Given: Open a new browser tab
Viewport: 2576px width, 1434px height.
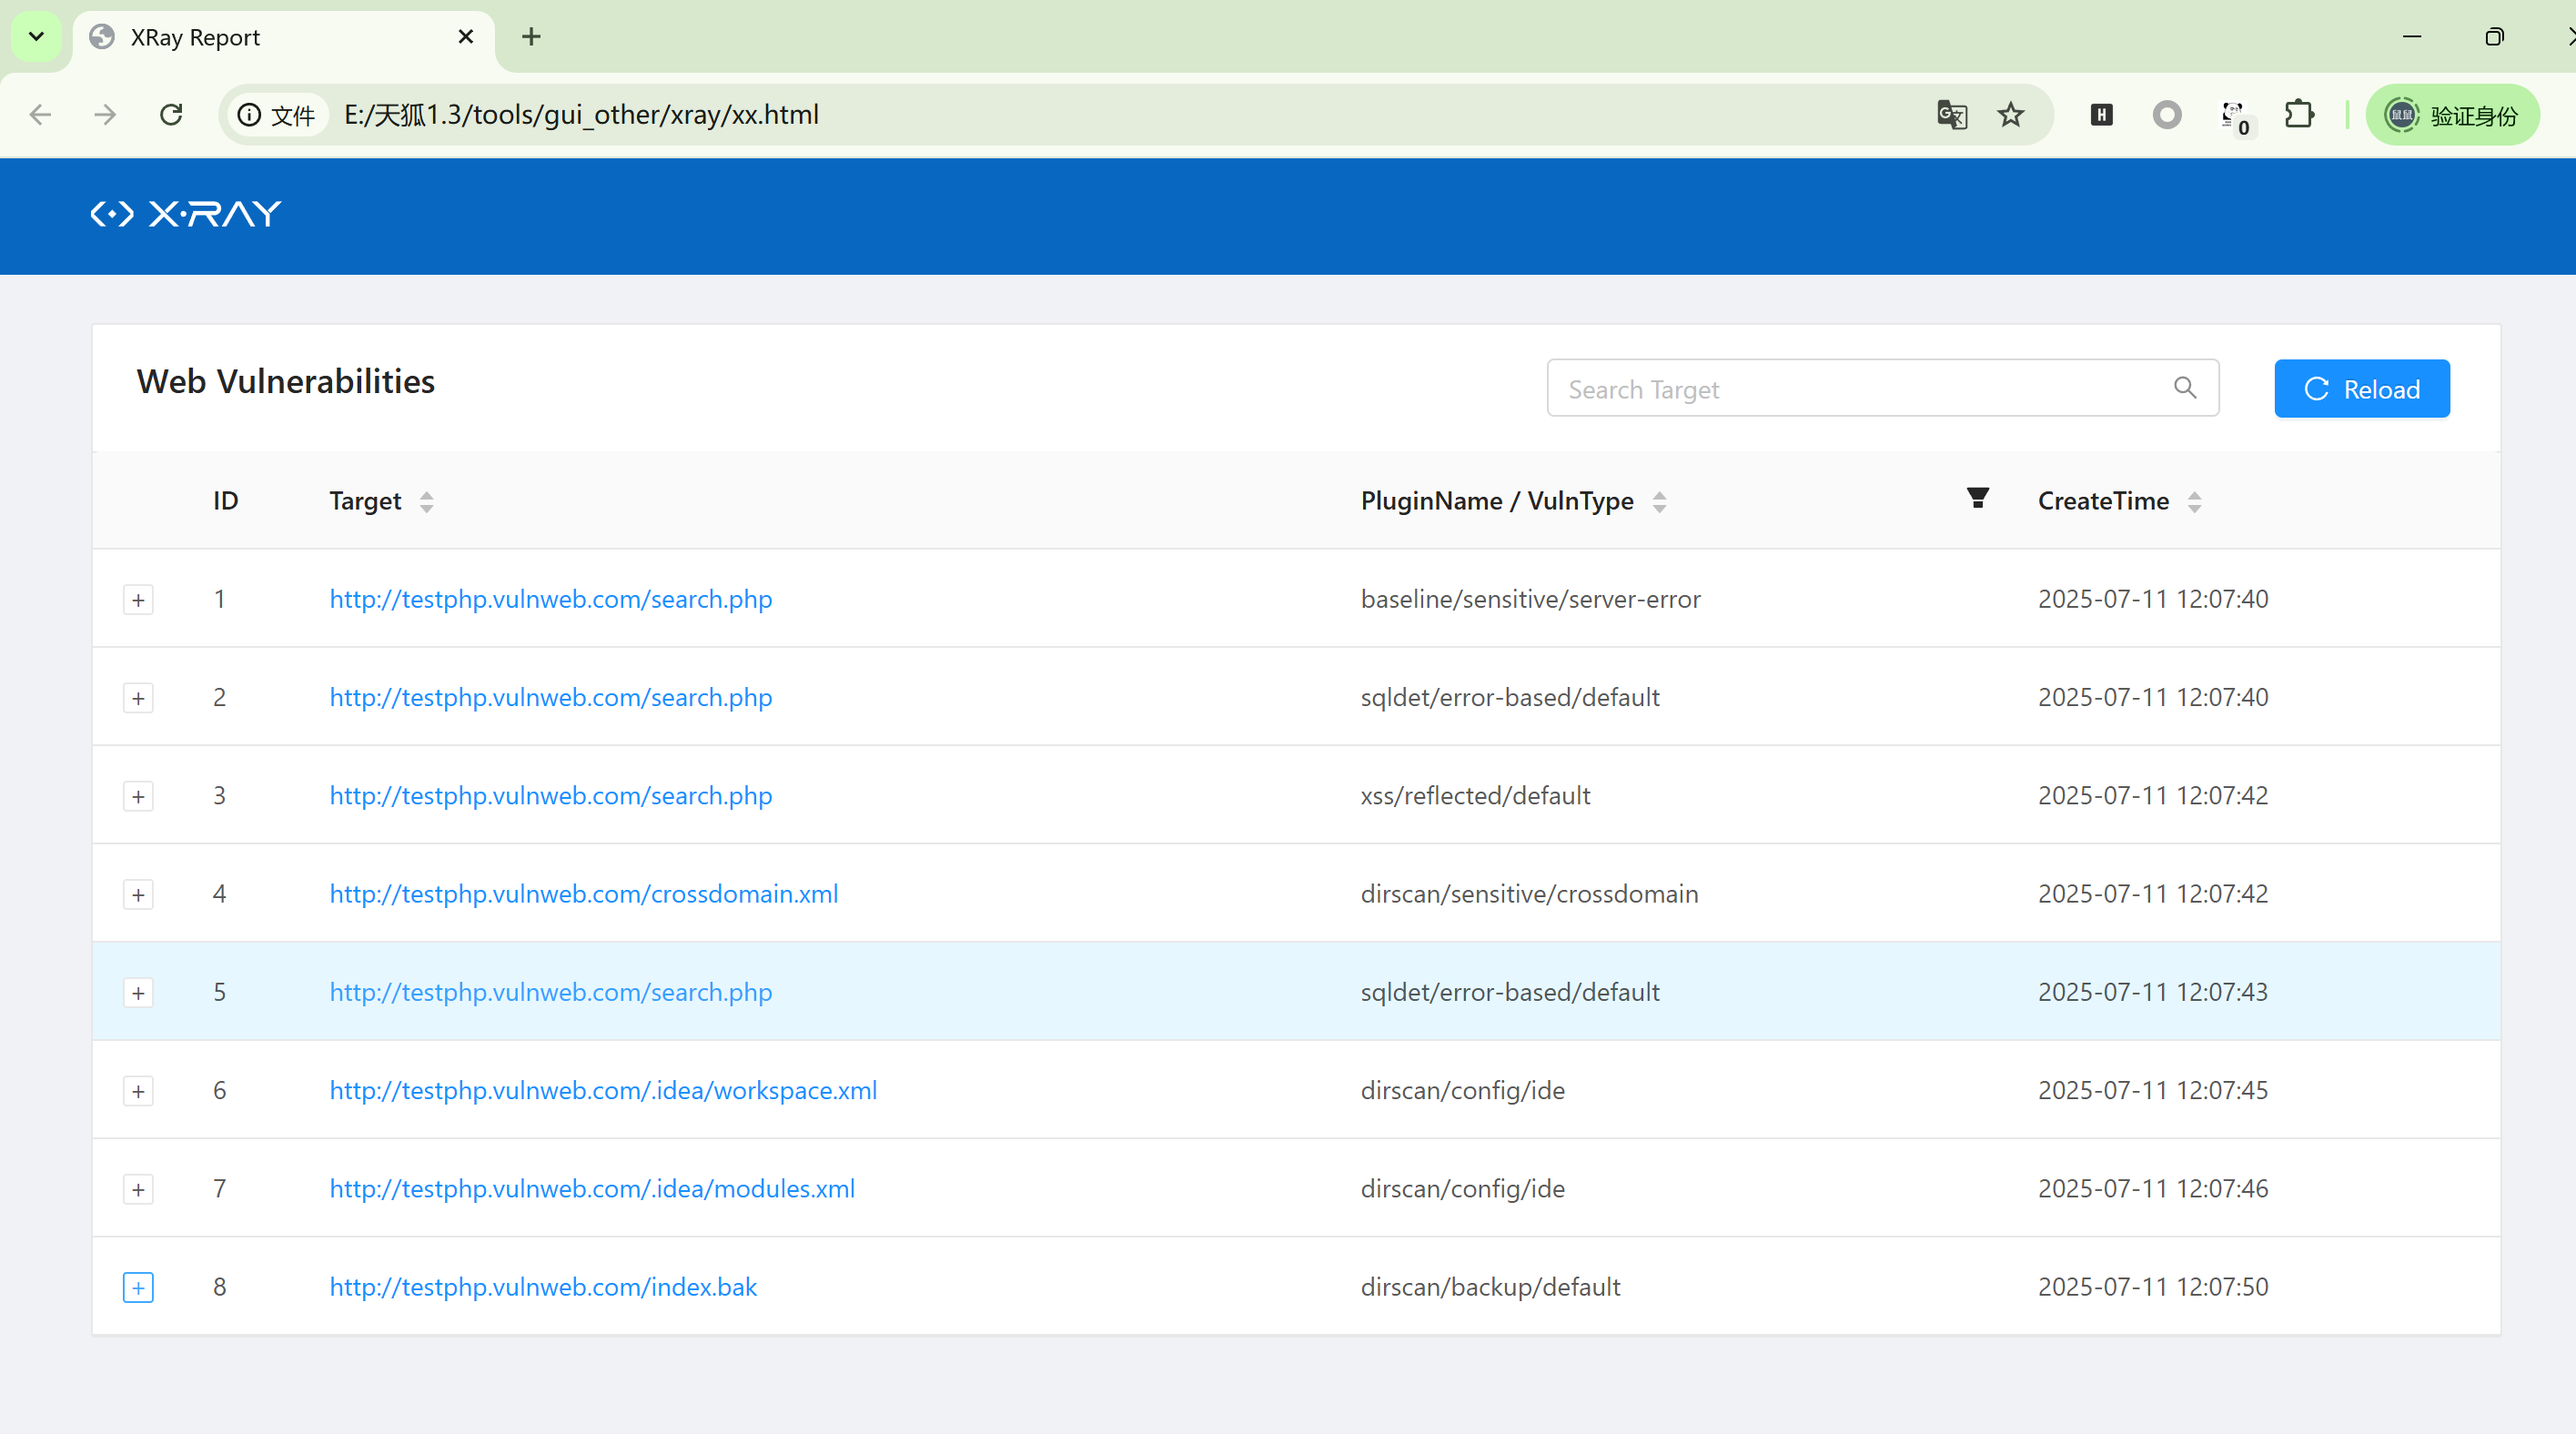Looking at the screenshot, I should tap(531, 37).
